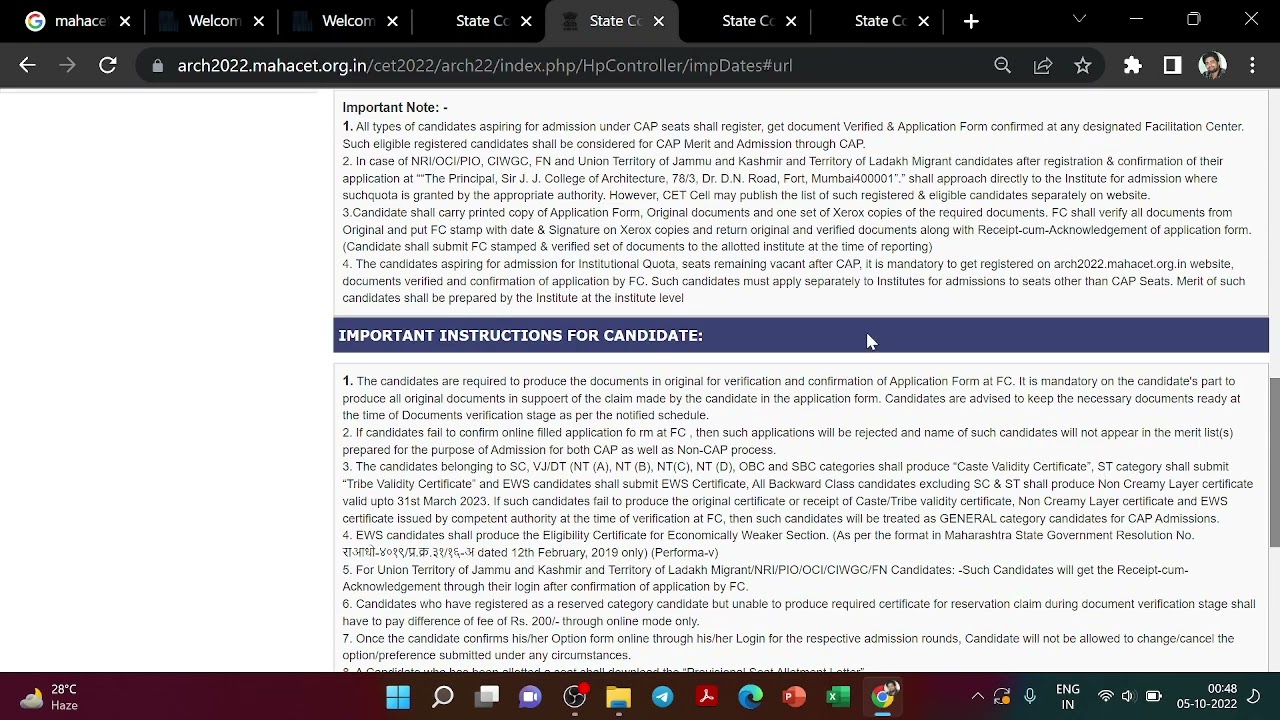Click the text 'arch2022.mahacet.org.in website' in note 4
Viewport: 1280px width, 720px height.
click(x=1142, y=264)
